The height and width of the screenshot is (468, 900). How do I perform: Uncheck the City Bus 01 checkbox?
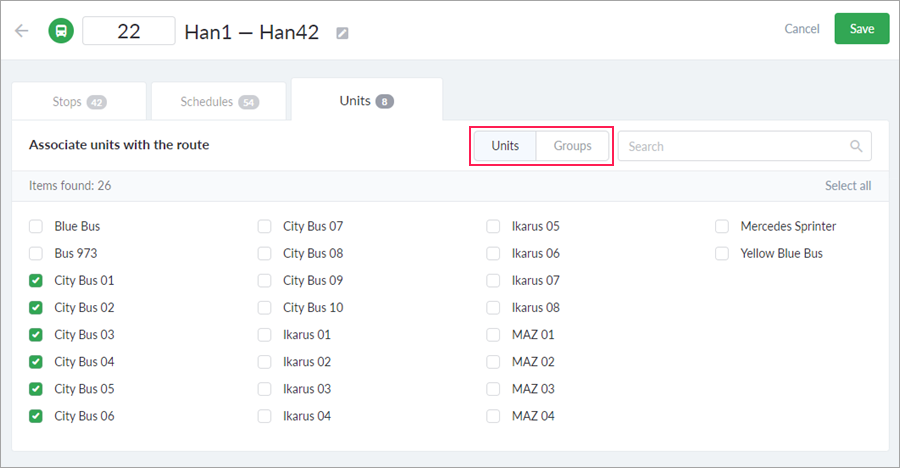(36, 281)
